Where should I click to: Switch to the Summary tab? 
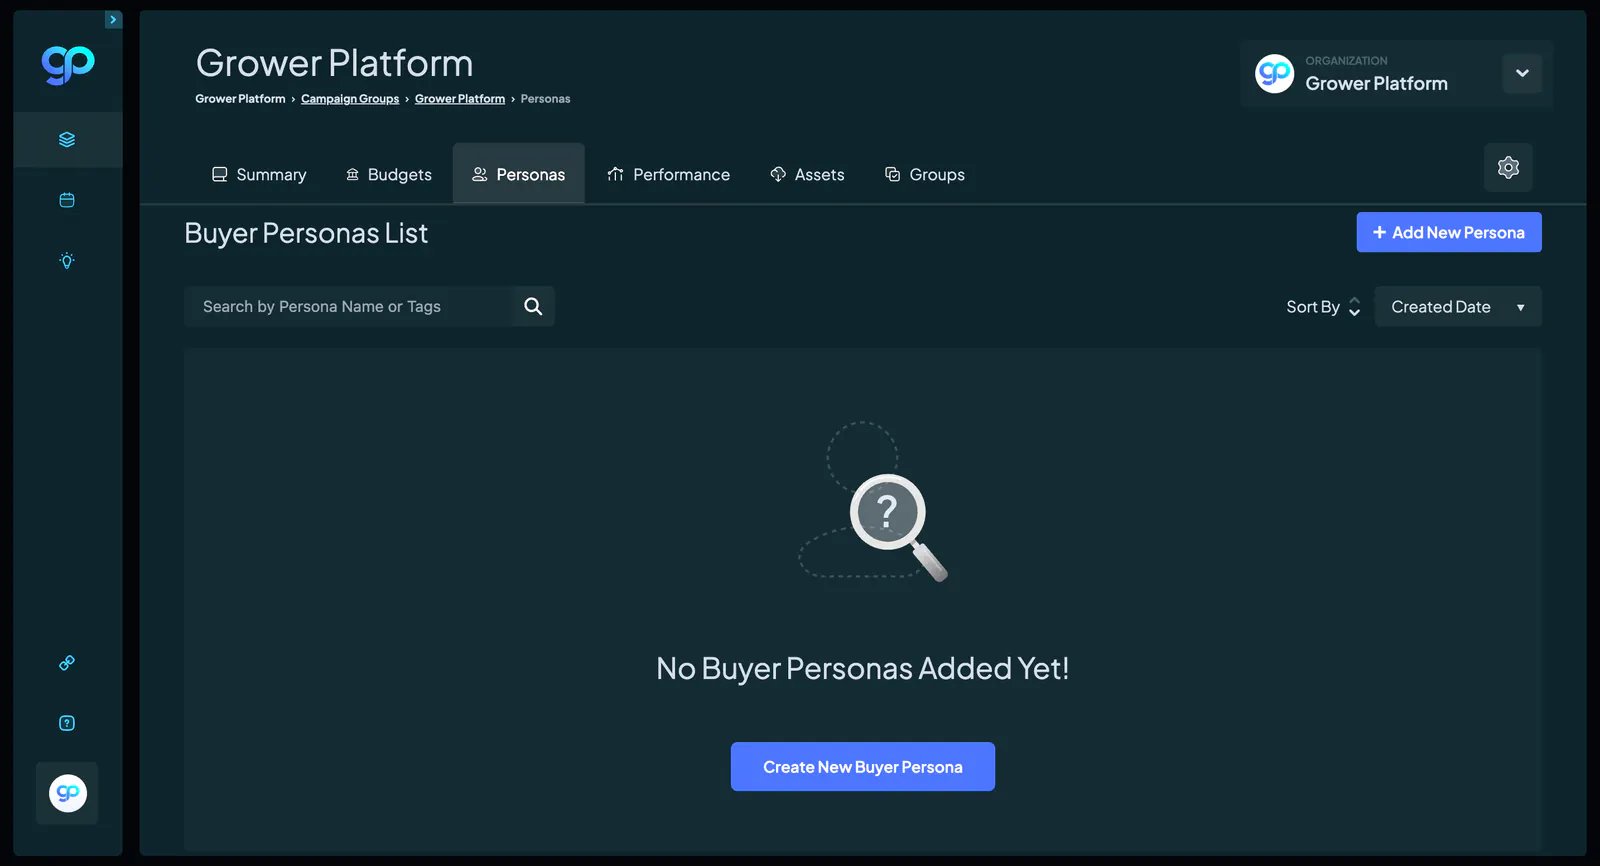pyautogui.click(x=259, y=174)
